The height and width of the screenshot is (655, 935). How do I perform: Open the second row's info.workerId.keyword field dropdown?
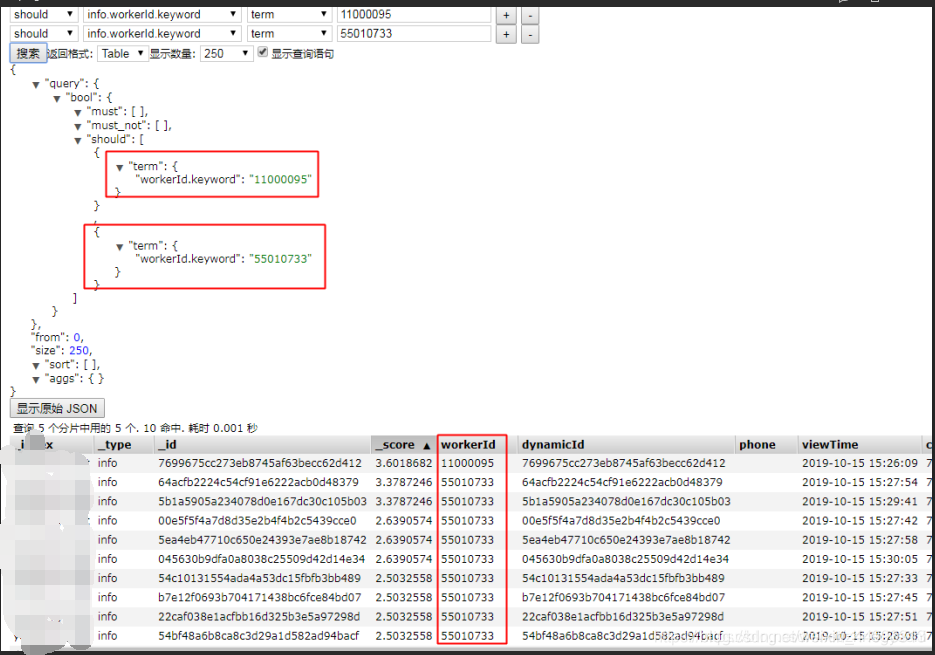coord(162,33)
